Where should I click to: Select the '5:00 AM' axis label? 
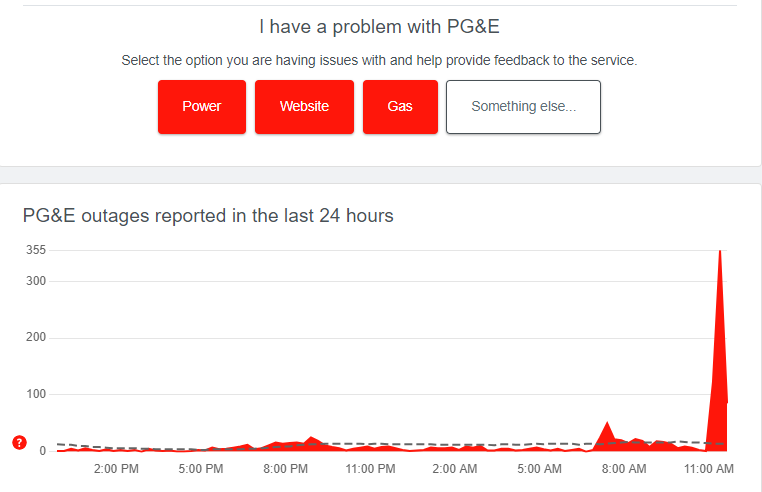539,469
